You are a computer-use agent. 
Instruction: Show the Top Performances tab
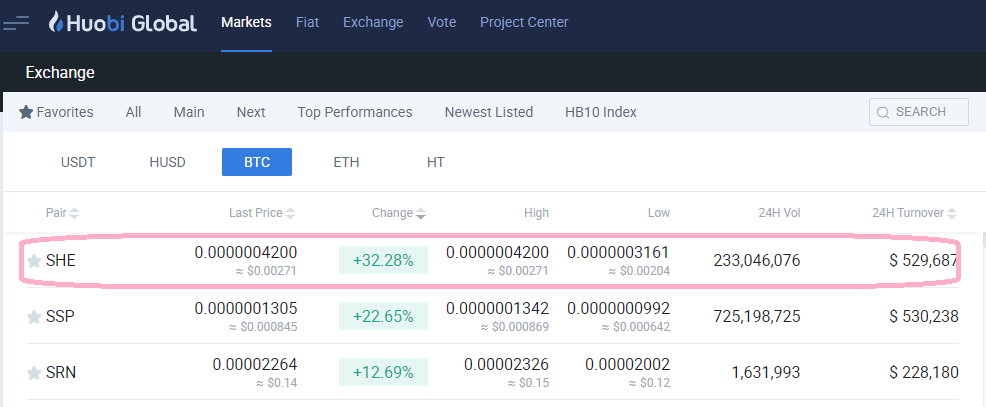355,112
